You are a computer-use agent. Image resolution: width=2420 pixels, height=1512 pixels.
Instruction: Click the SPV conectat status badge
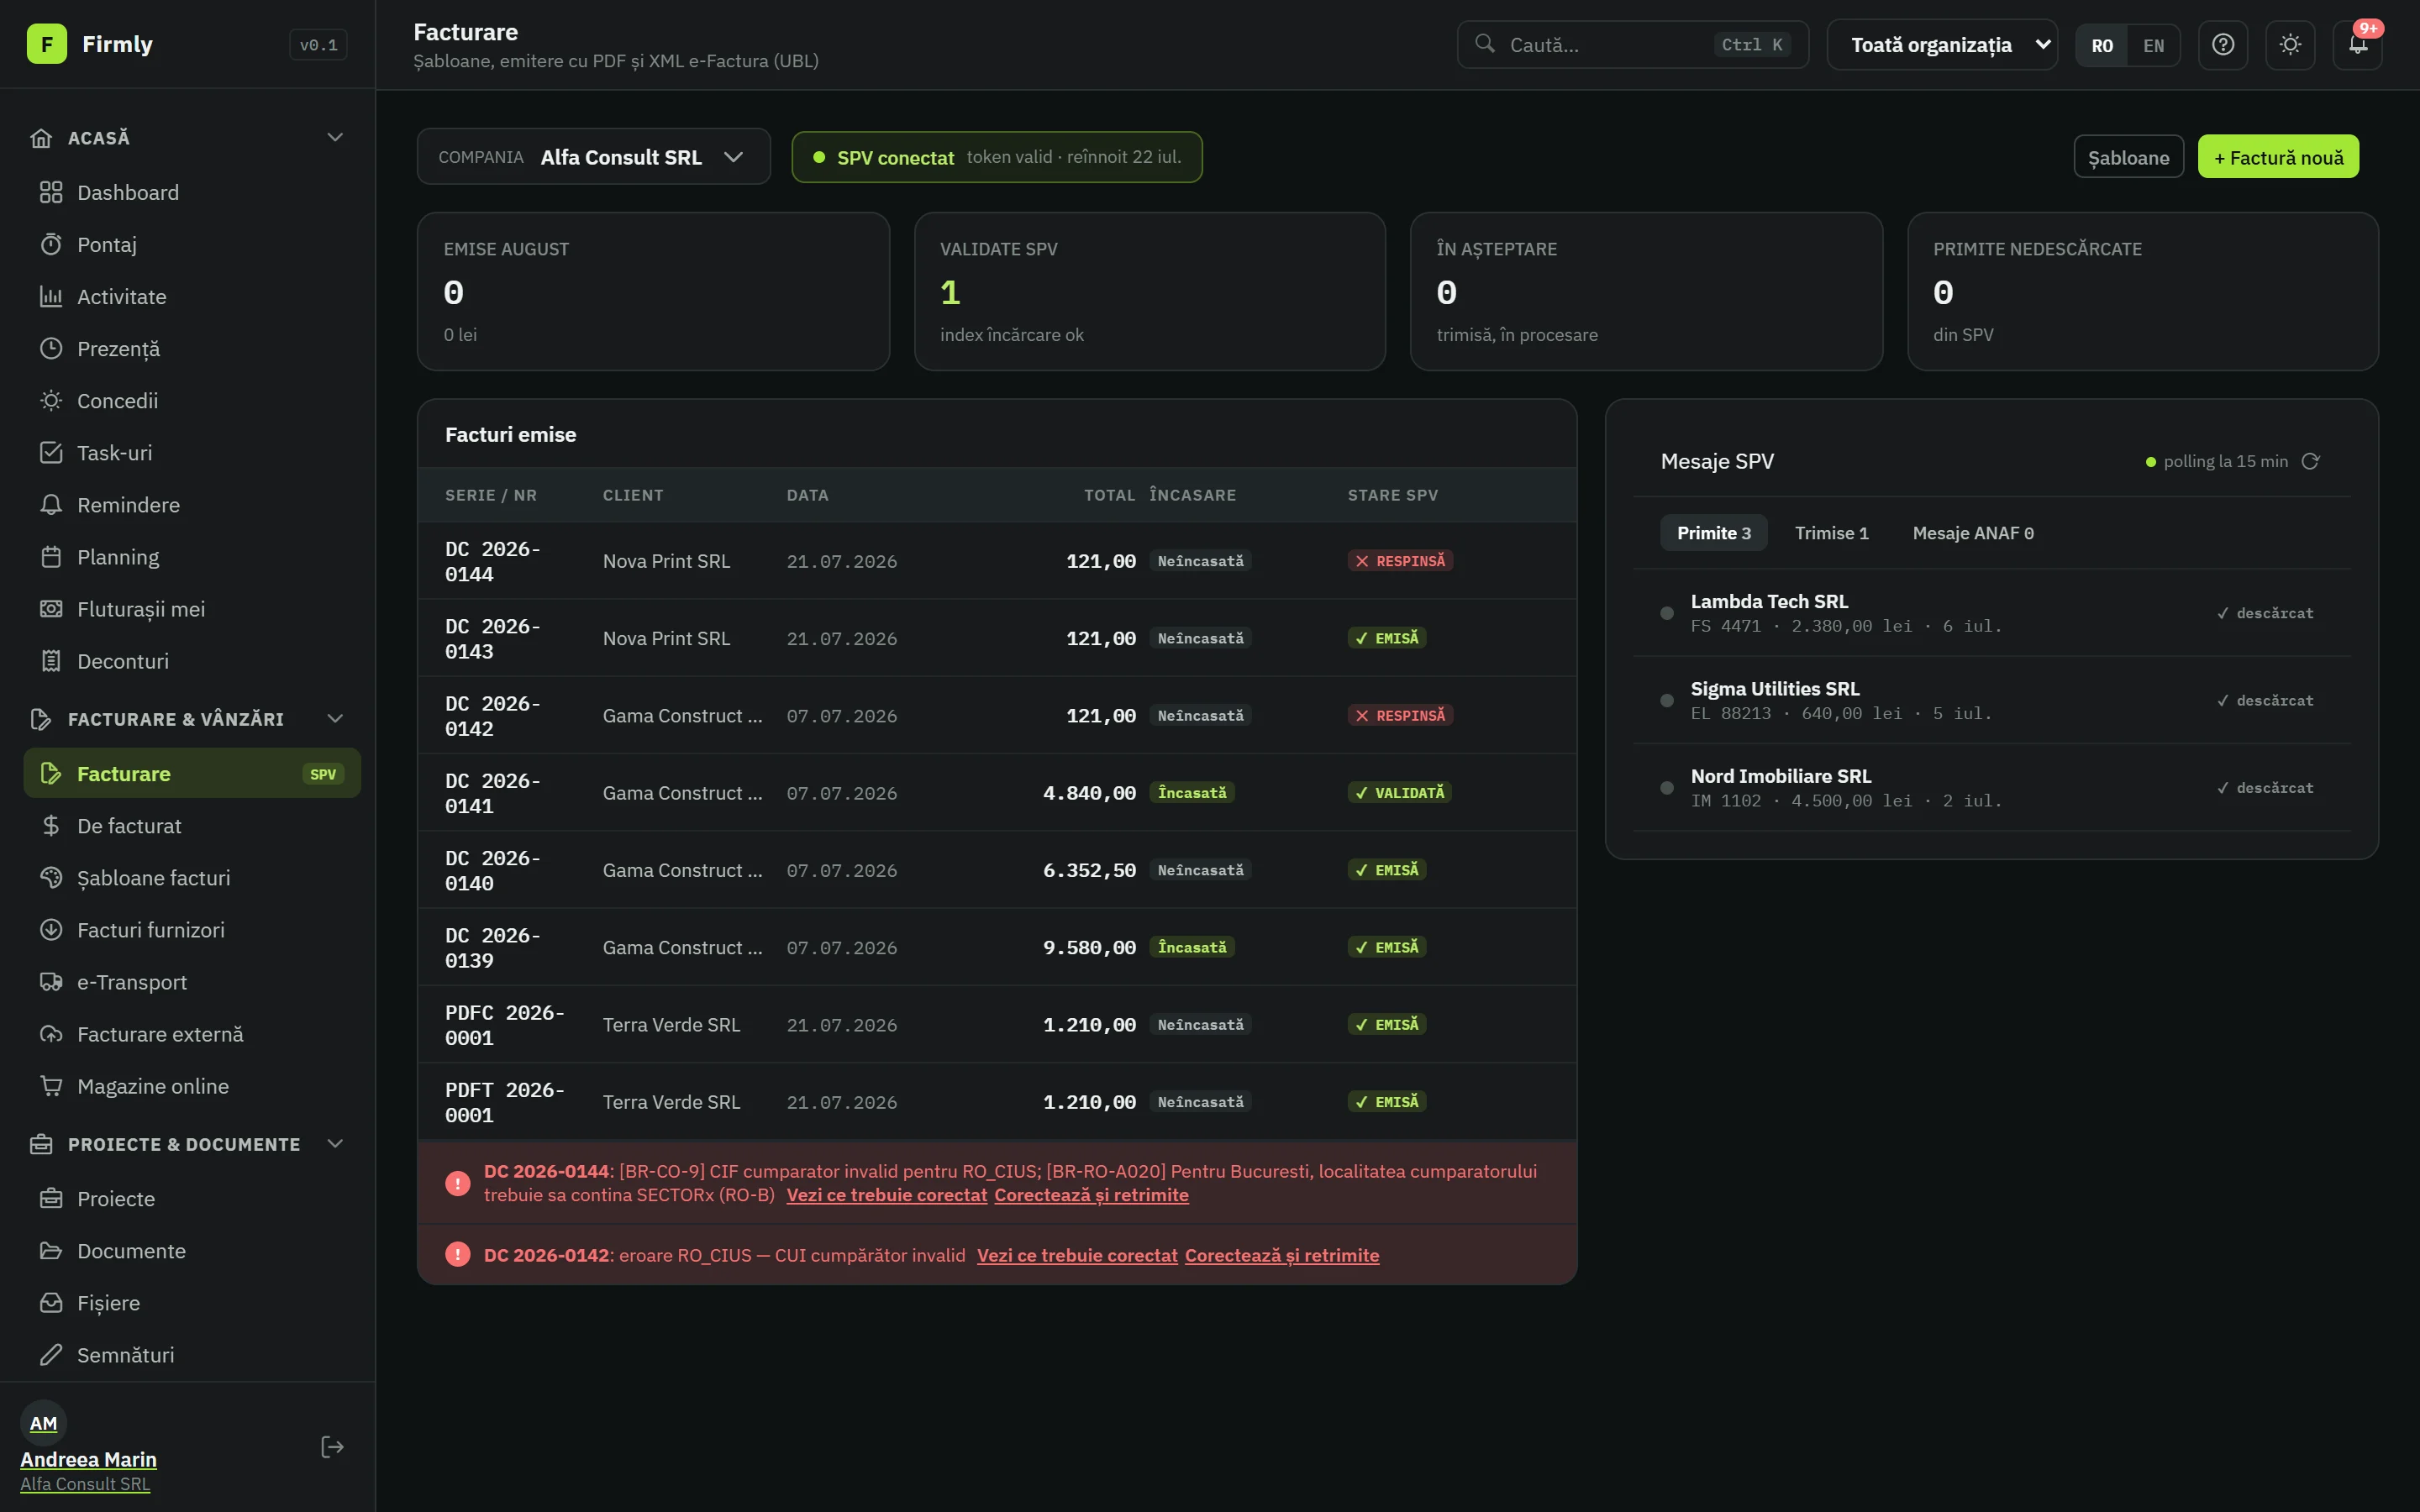[996, 157]
